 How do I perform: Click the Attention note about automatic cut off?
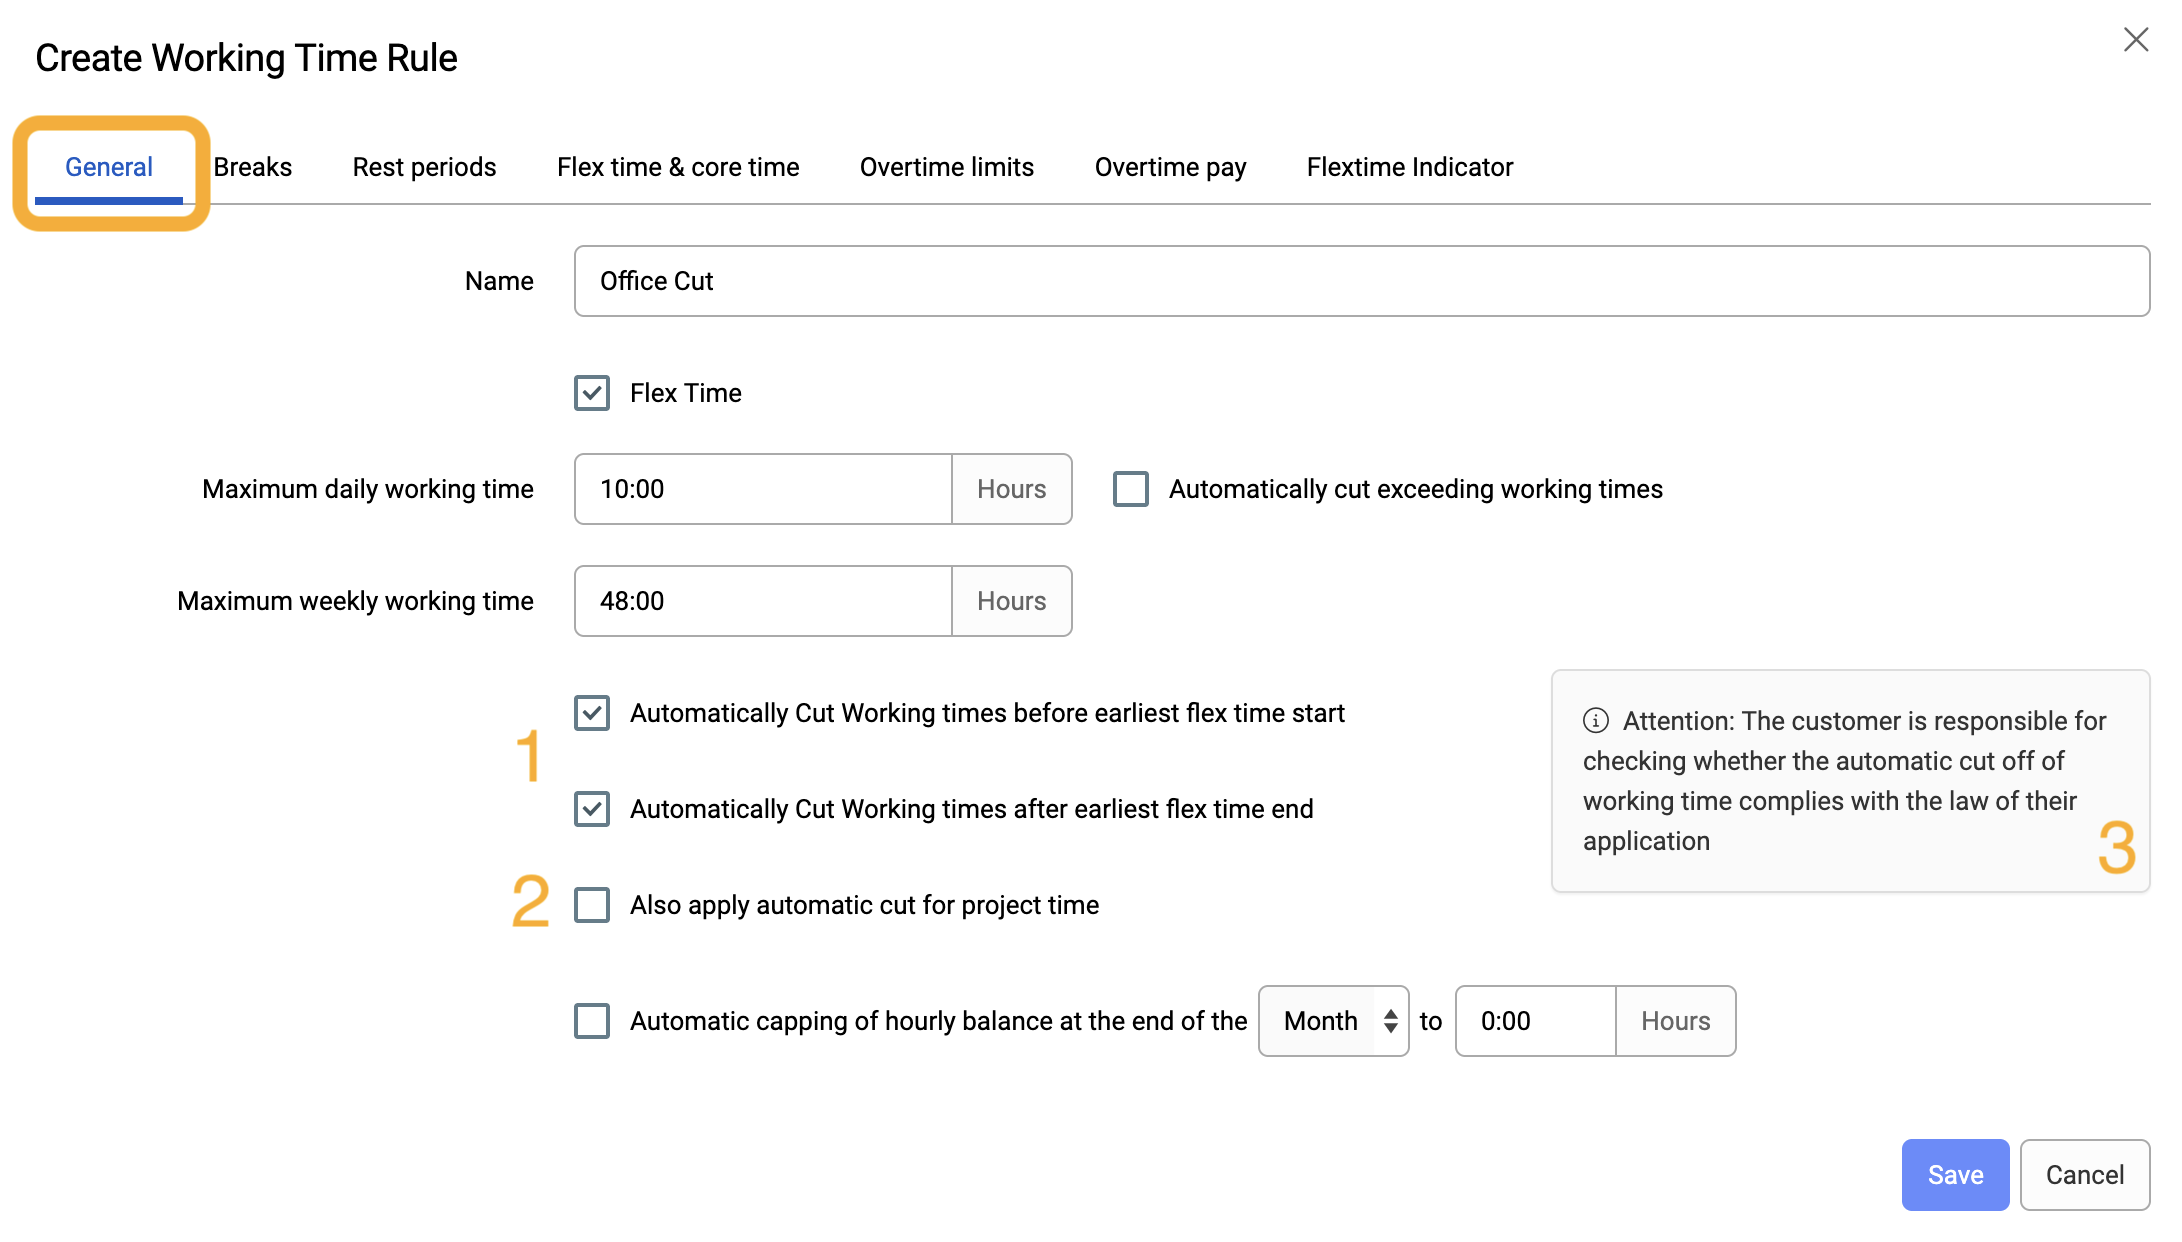pyautogui.click(x=1850, y=781)
